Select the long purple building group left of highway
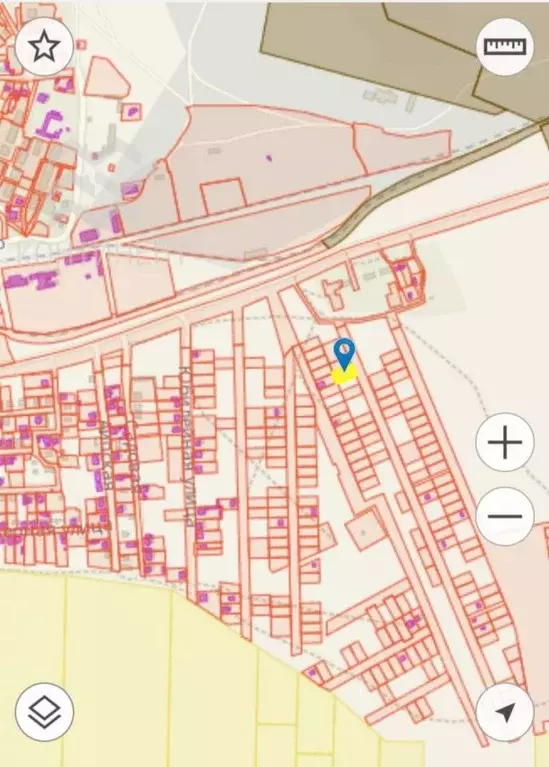 coord(32,280)
